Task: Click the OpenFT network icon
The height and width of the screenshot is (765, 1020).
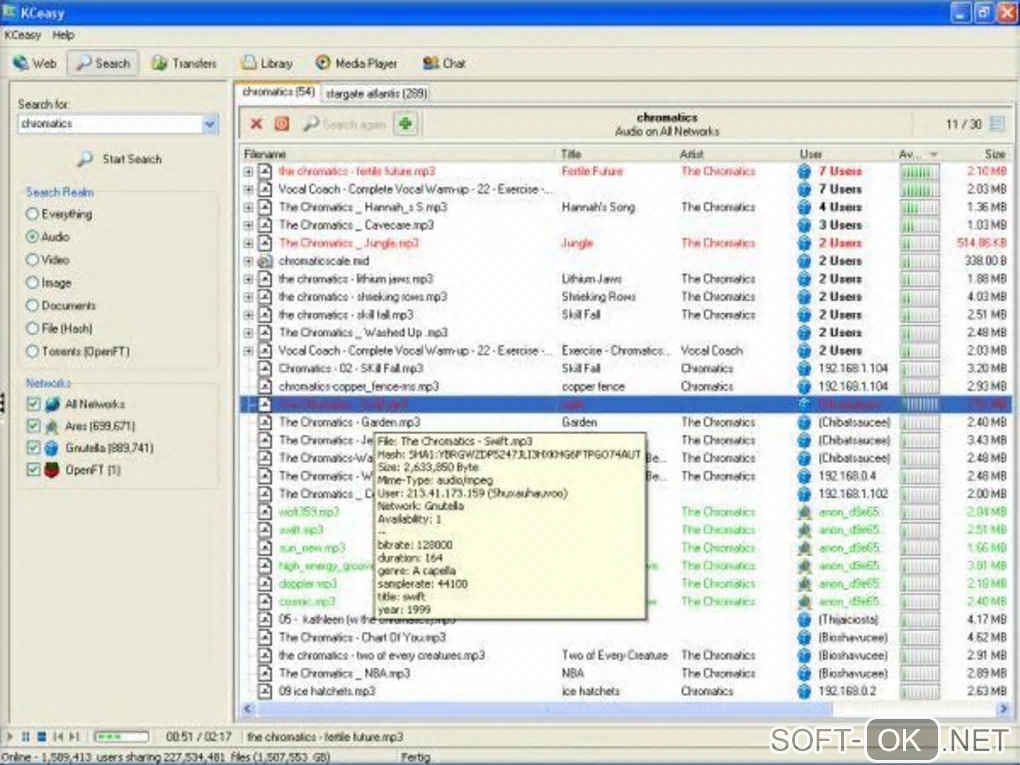Action: [x=52, y=470]
